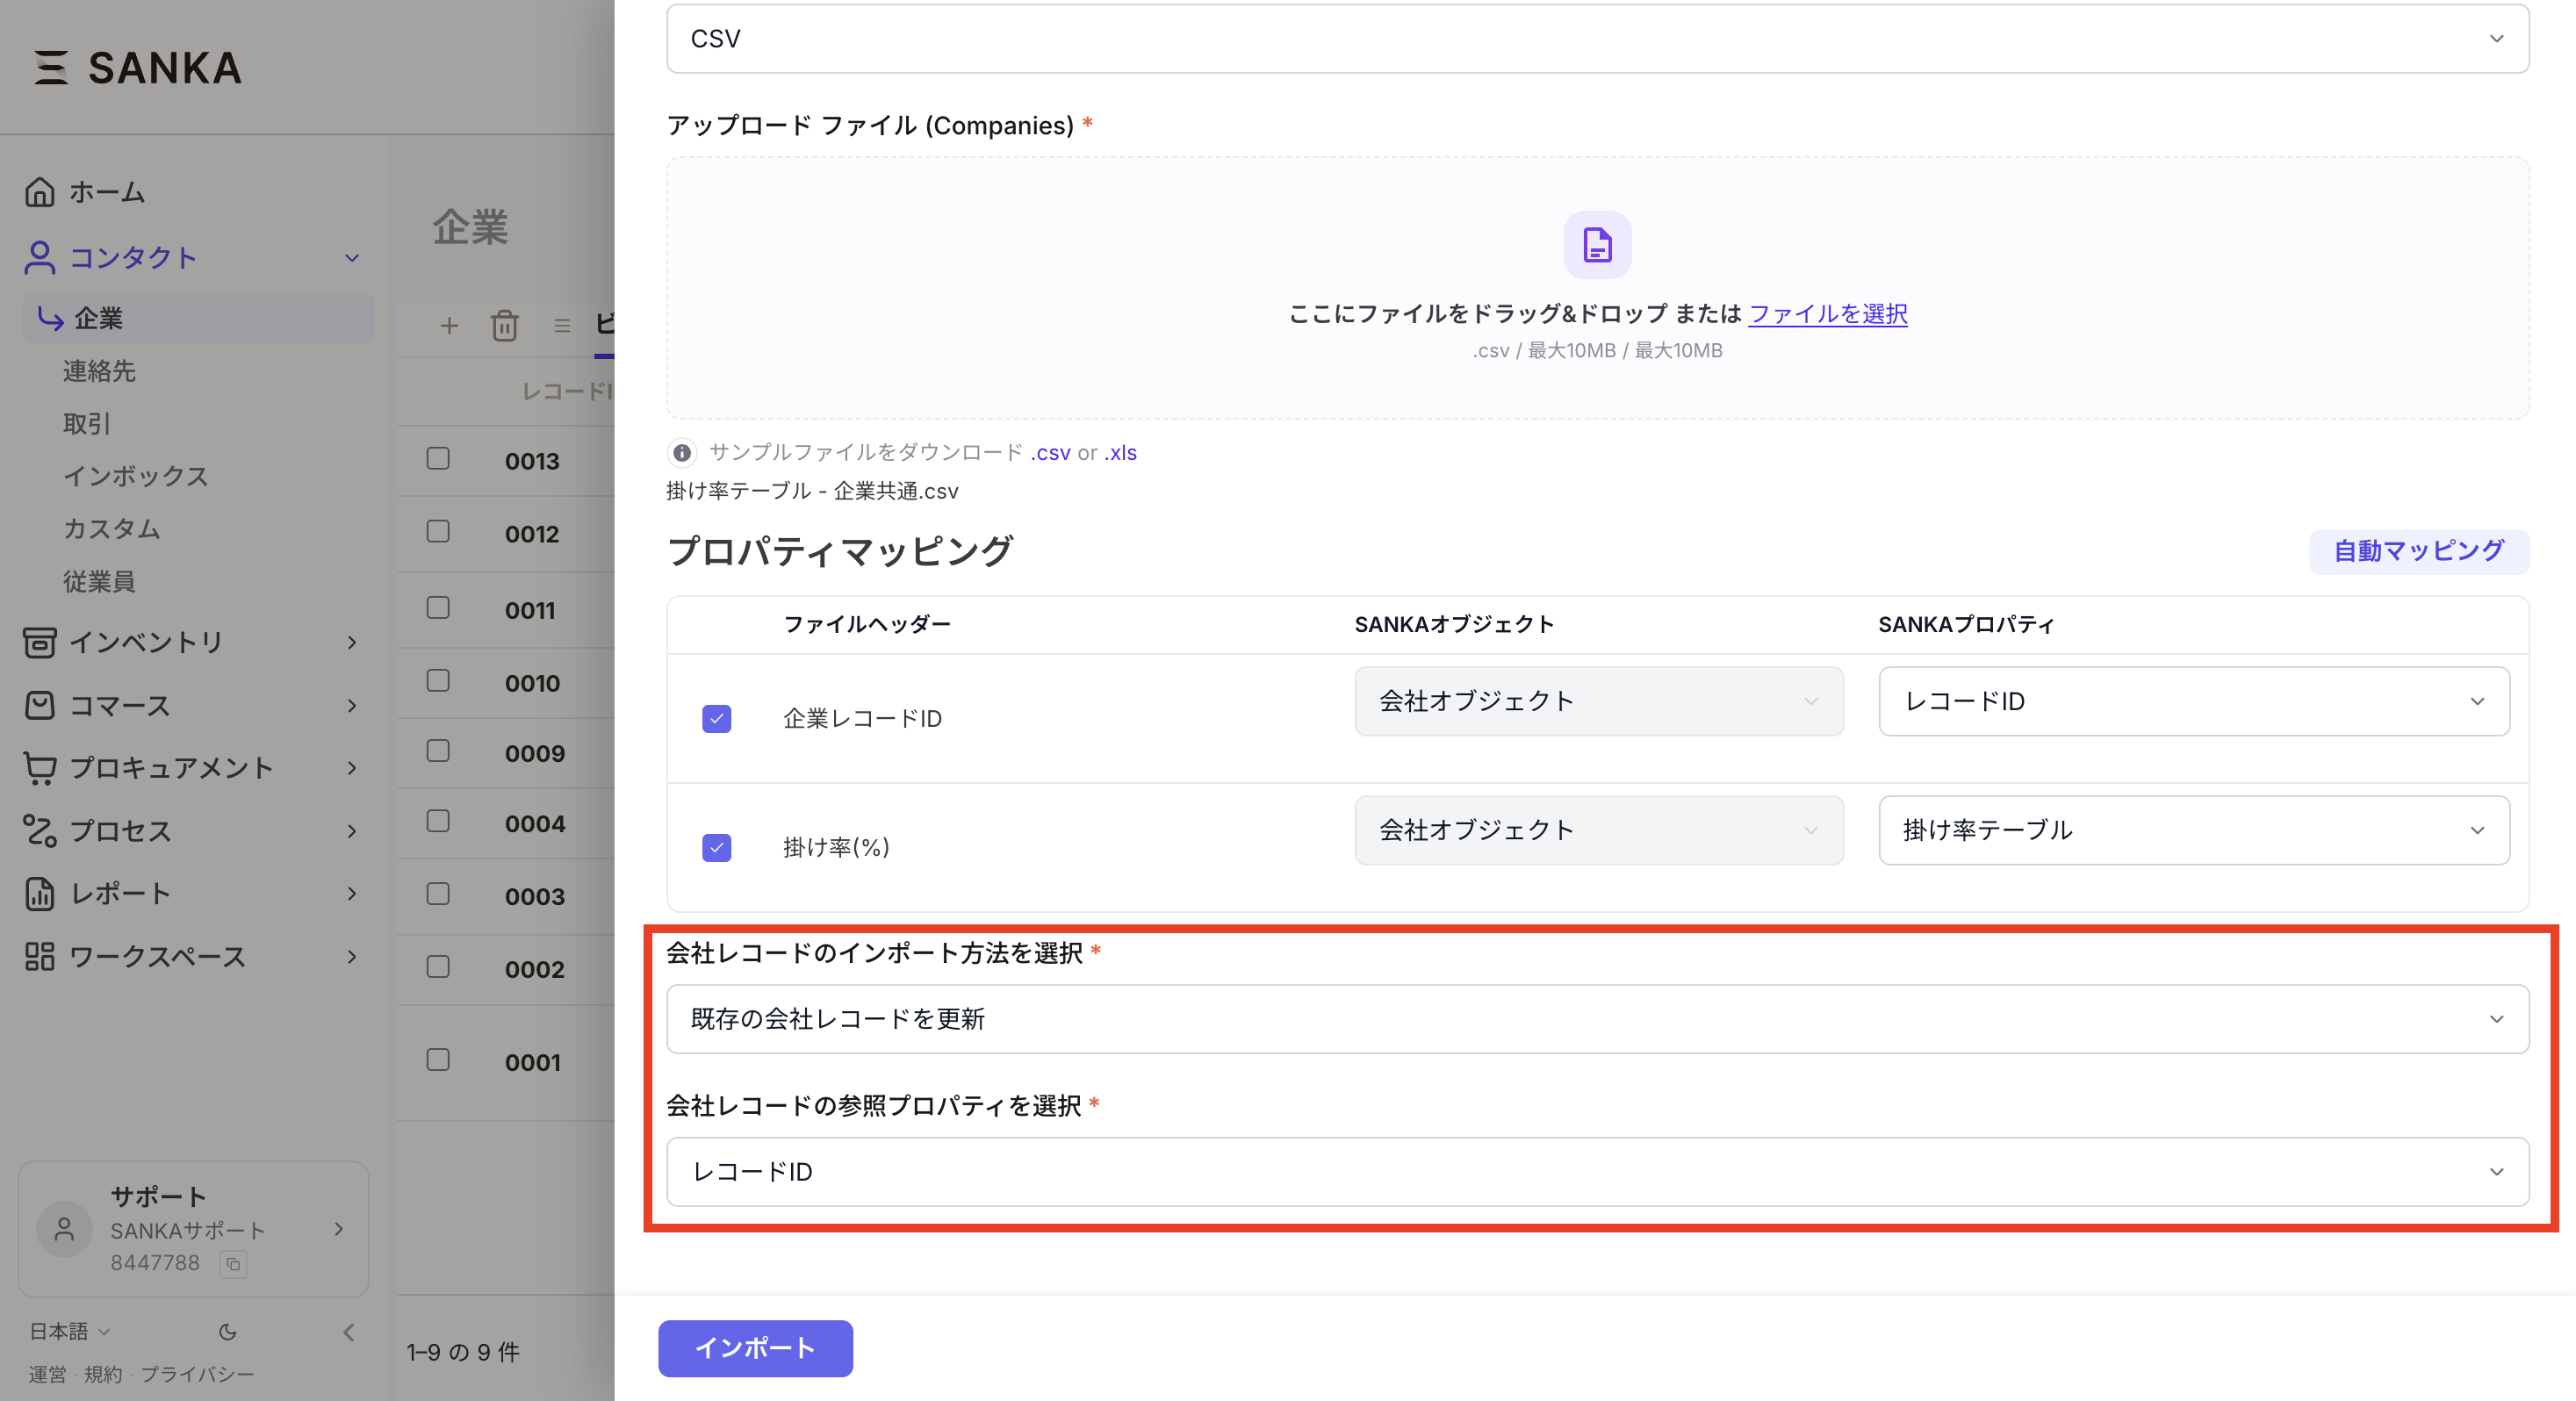Click the plus add record icon

pos(449,325)
